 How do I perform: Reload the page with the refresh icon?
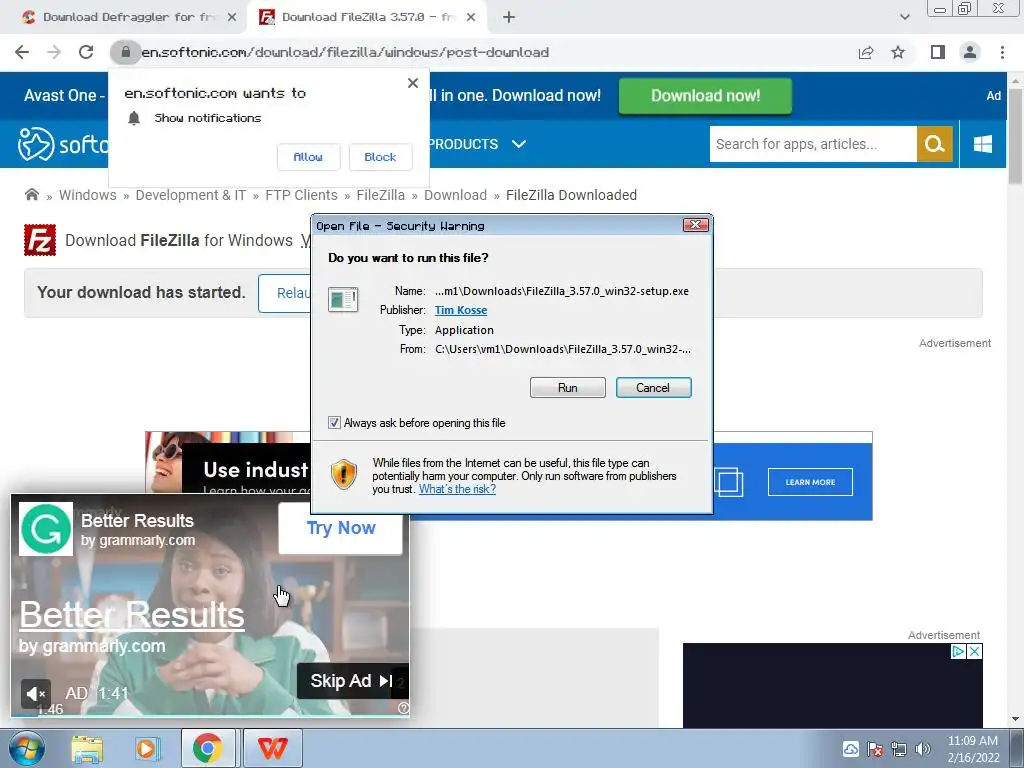tap(86, 52)
